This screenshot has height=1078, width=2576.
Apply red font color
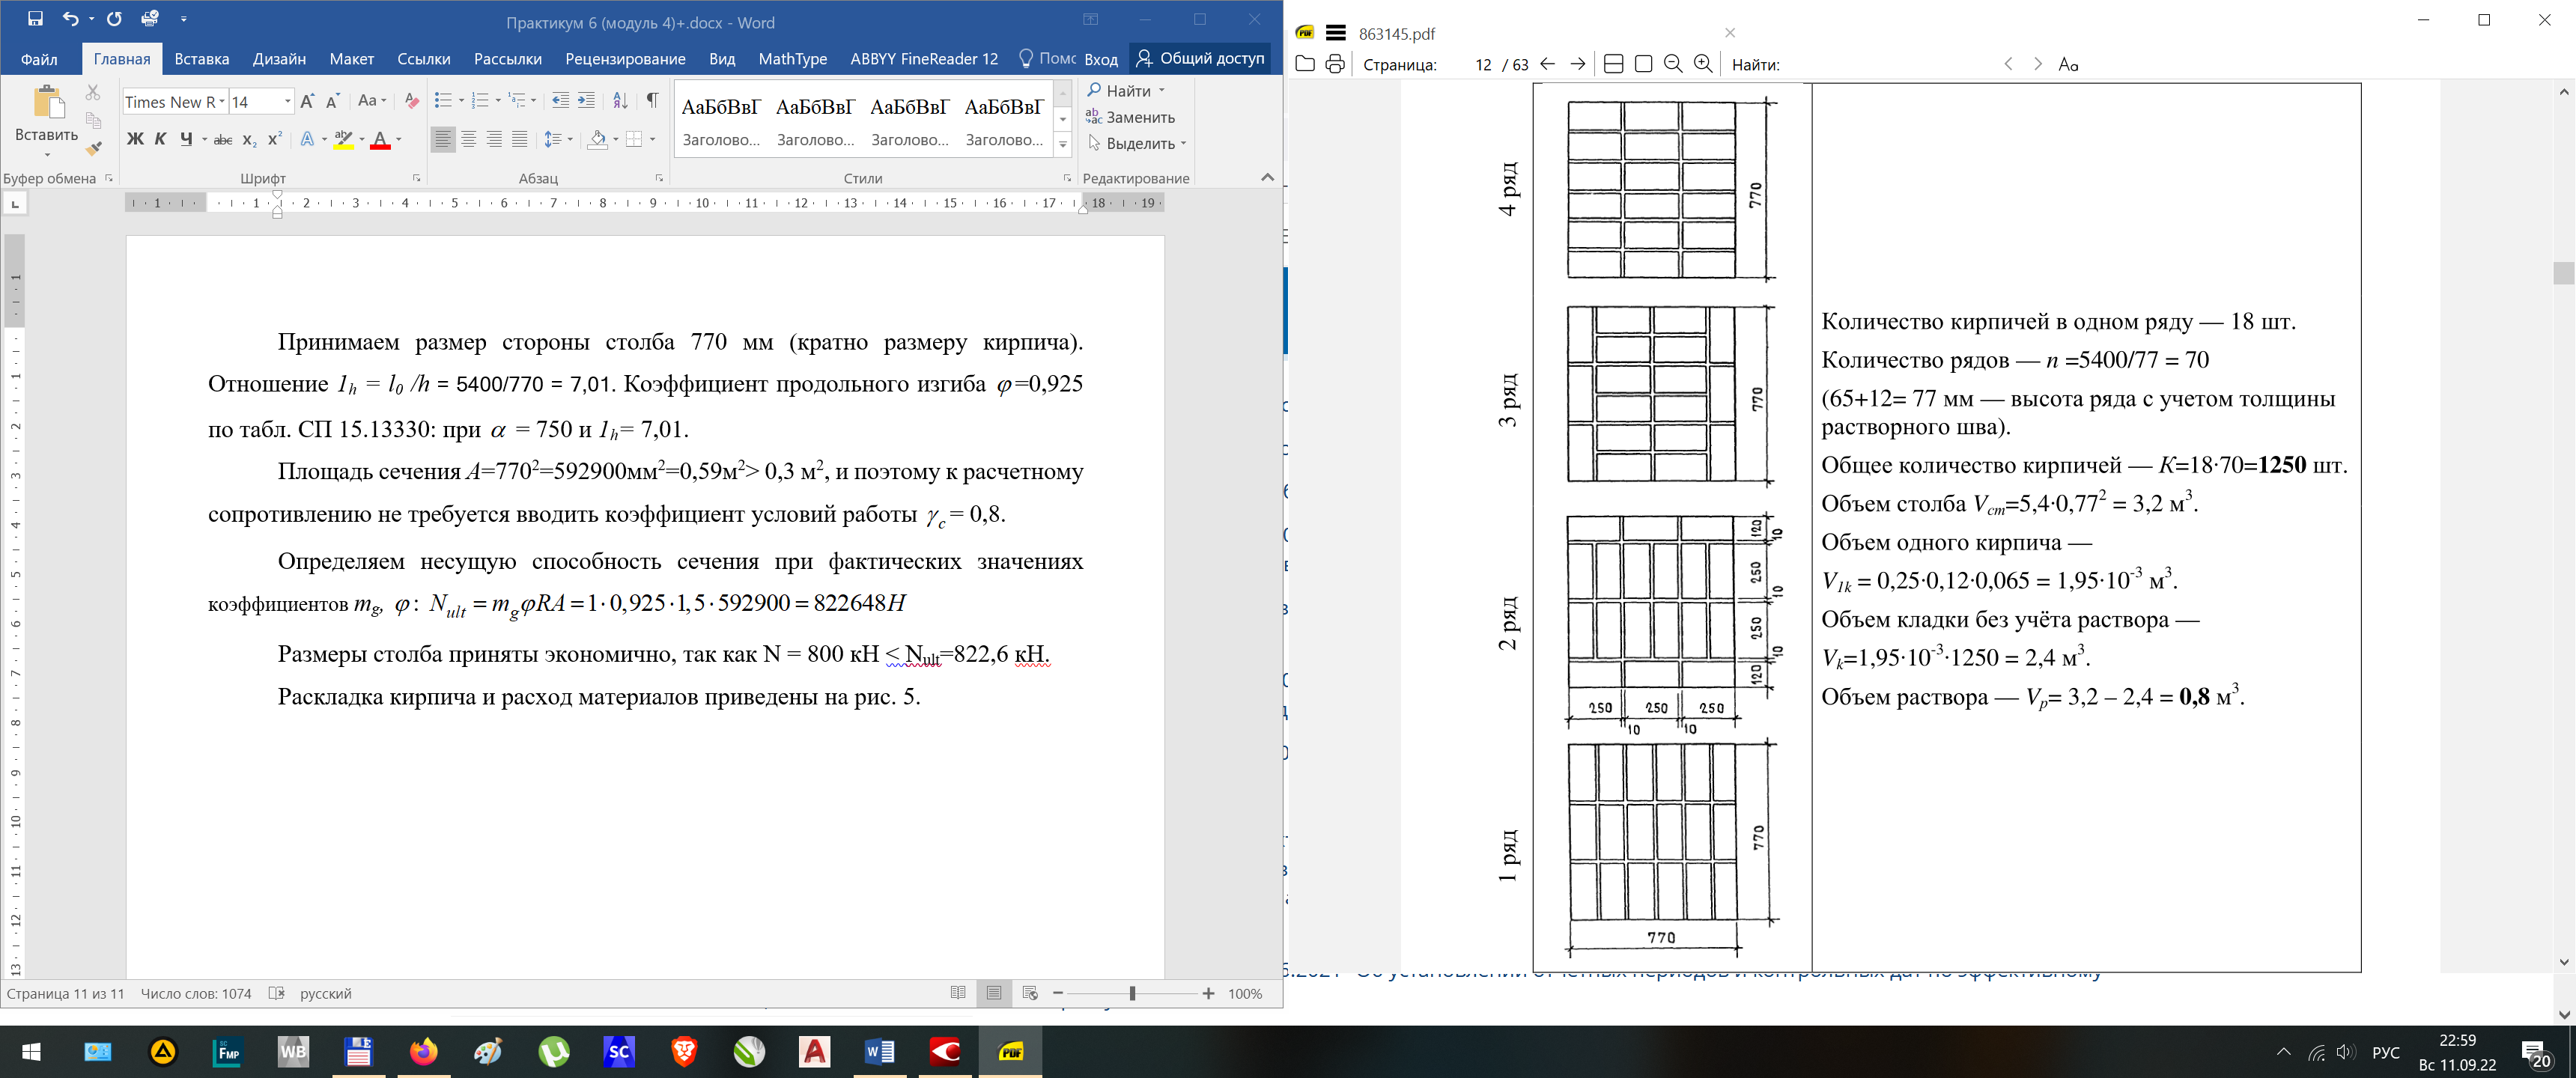click(380, 139)
